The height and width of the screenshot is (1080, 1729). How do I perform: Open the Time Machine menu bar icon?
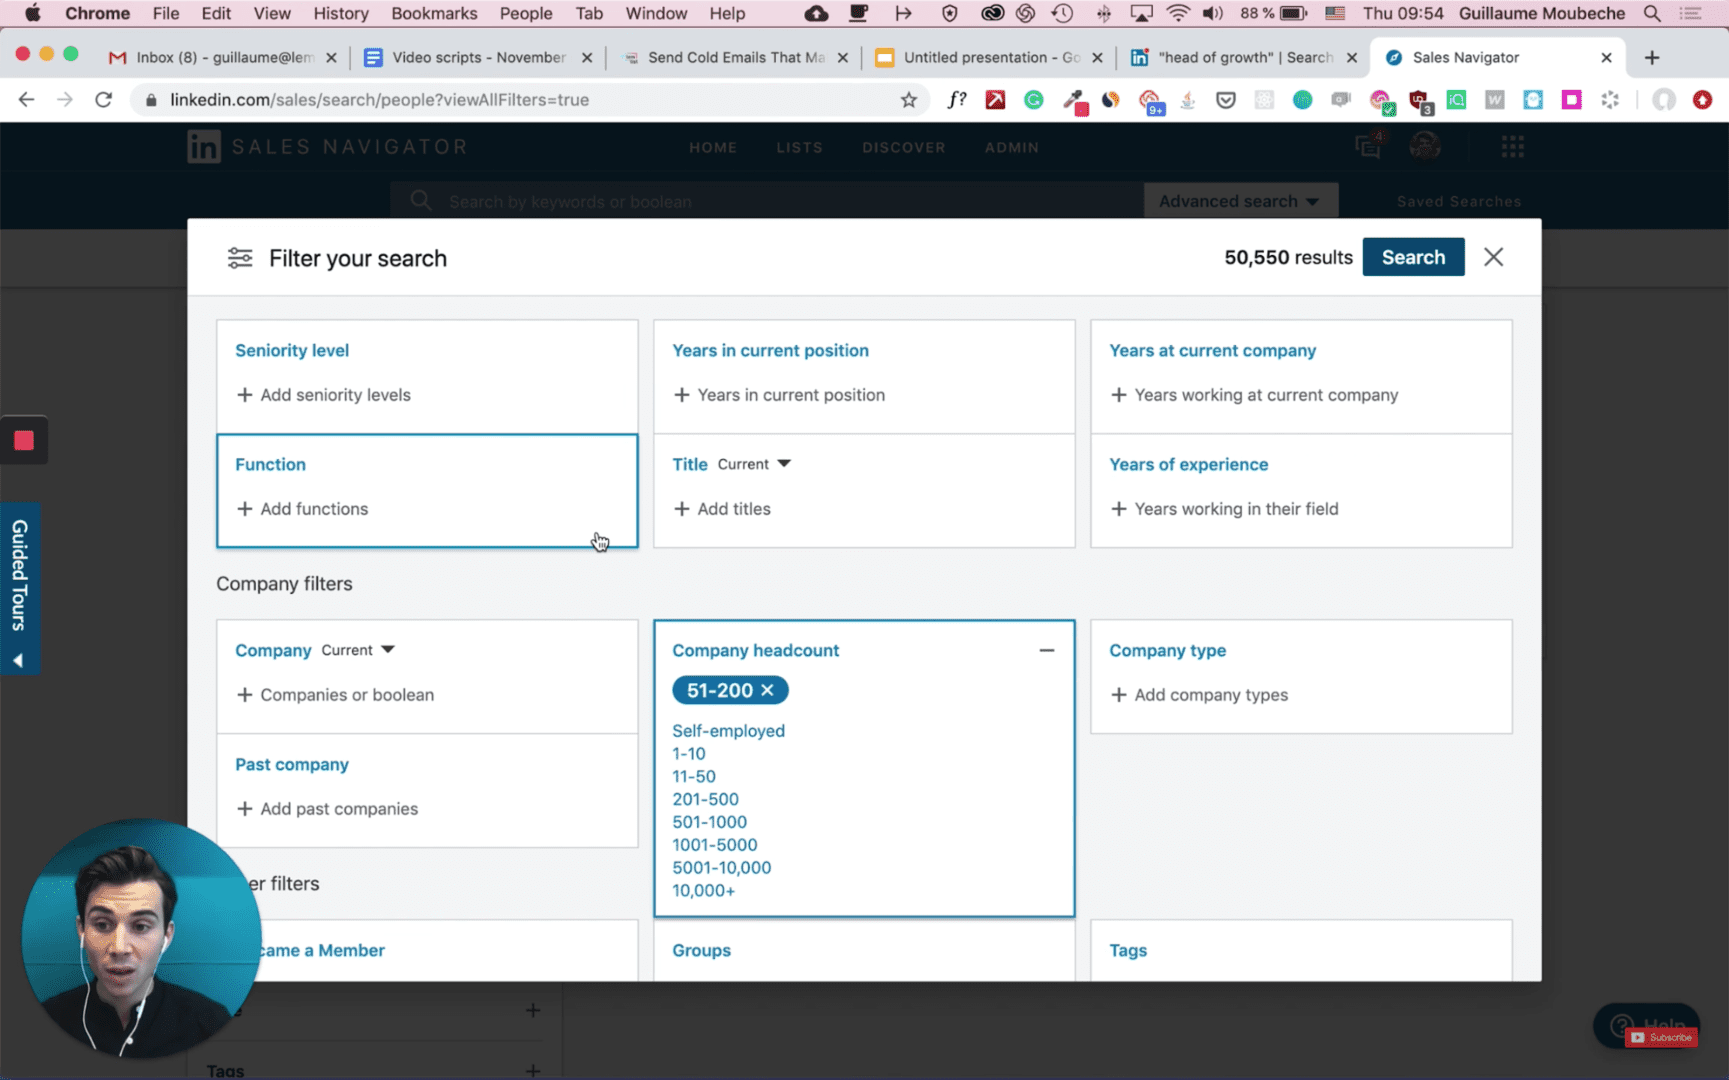coord(1062,13)
